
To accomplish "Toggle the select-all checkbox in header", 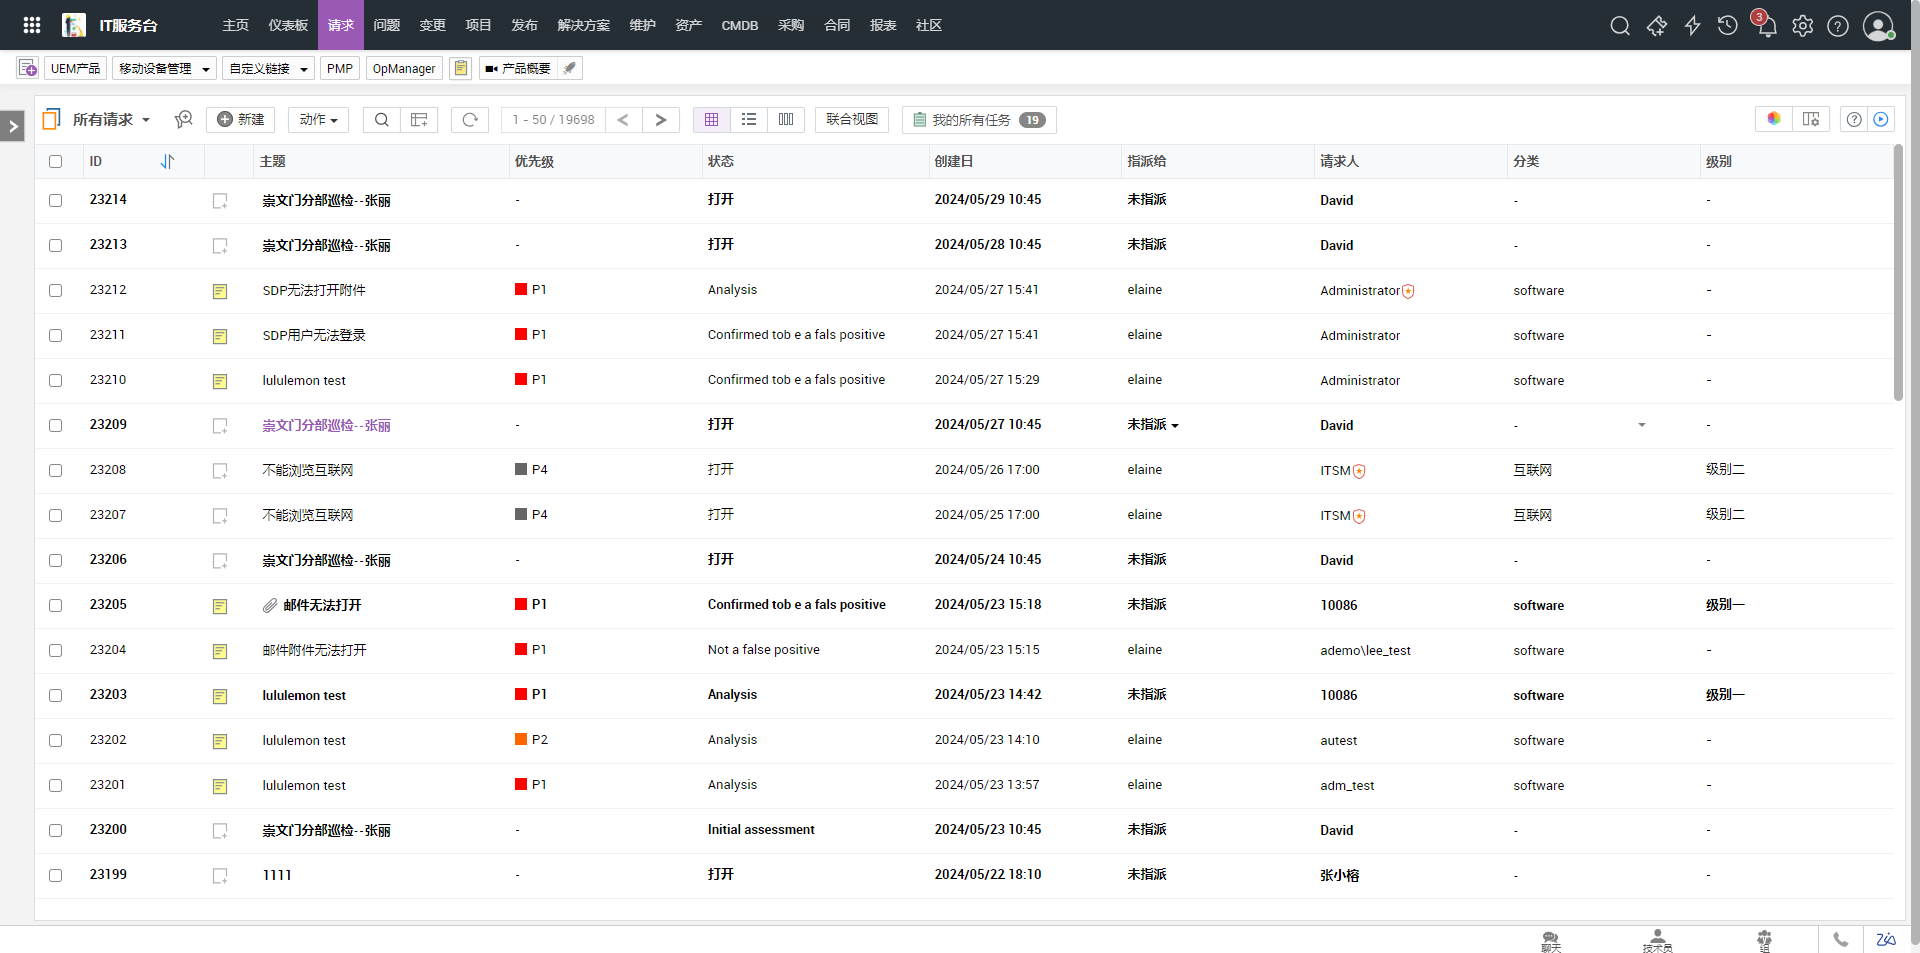I will pos(56,161).
